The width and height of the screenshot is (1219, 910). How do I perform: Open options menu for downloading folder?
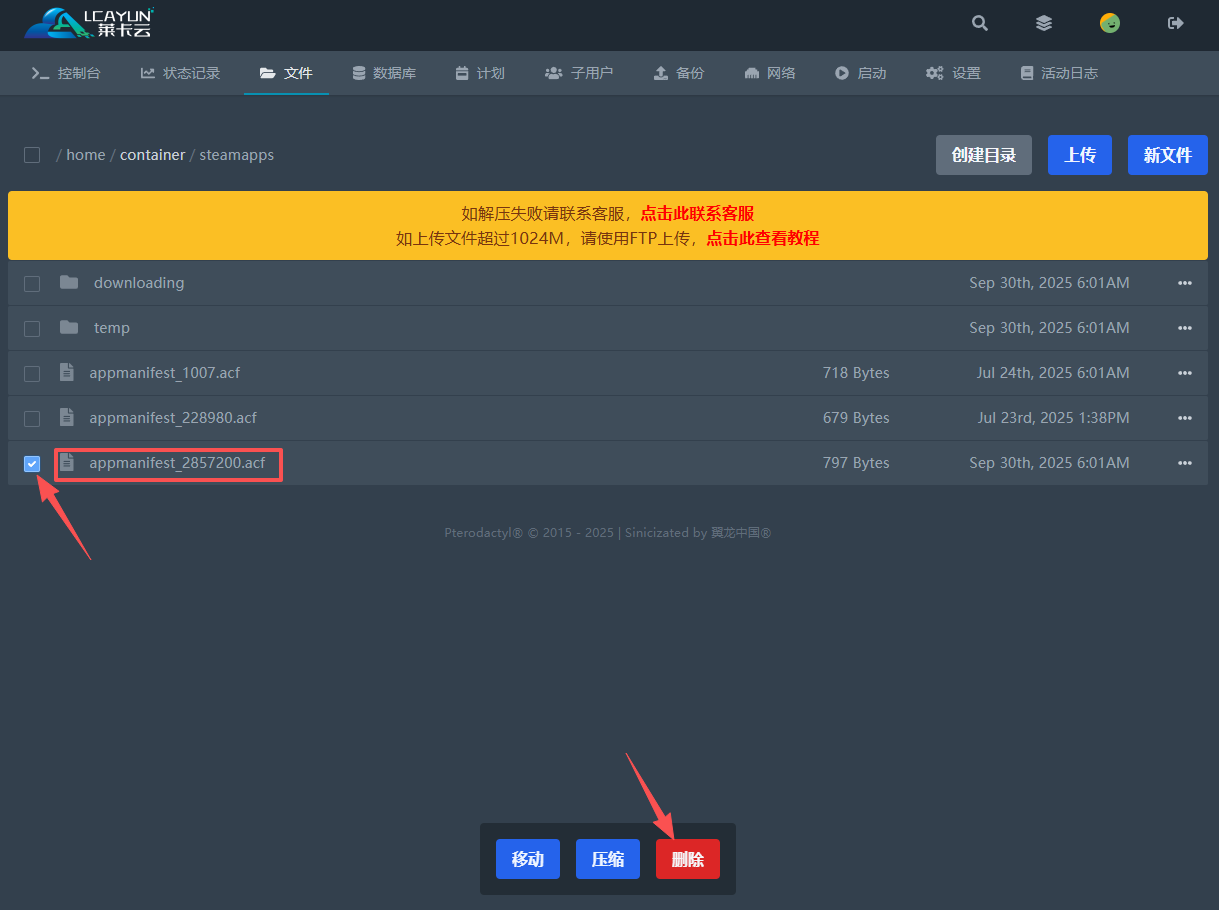(x=1185, y=283)
